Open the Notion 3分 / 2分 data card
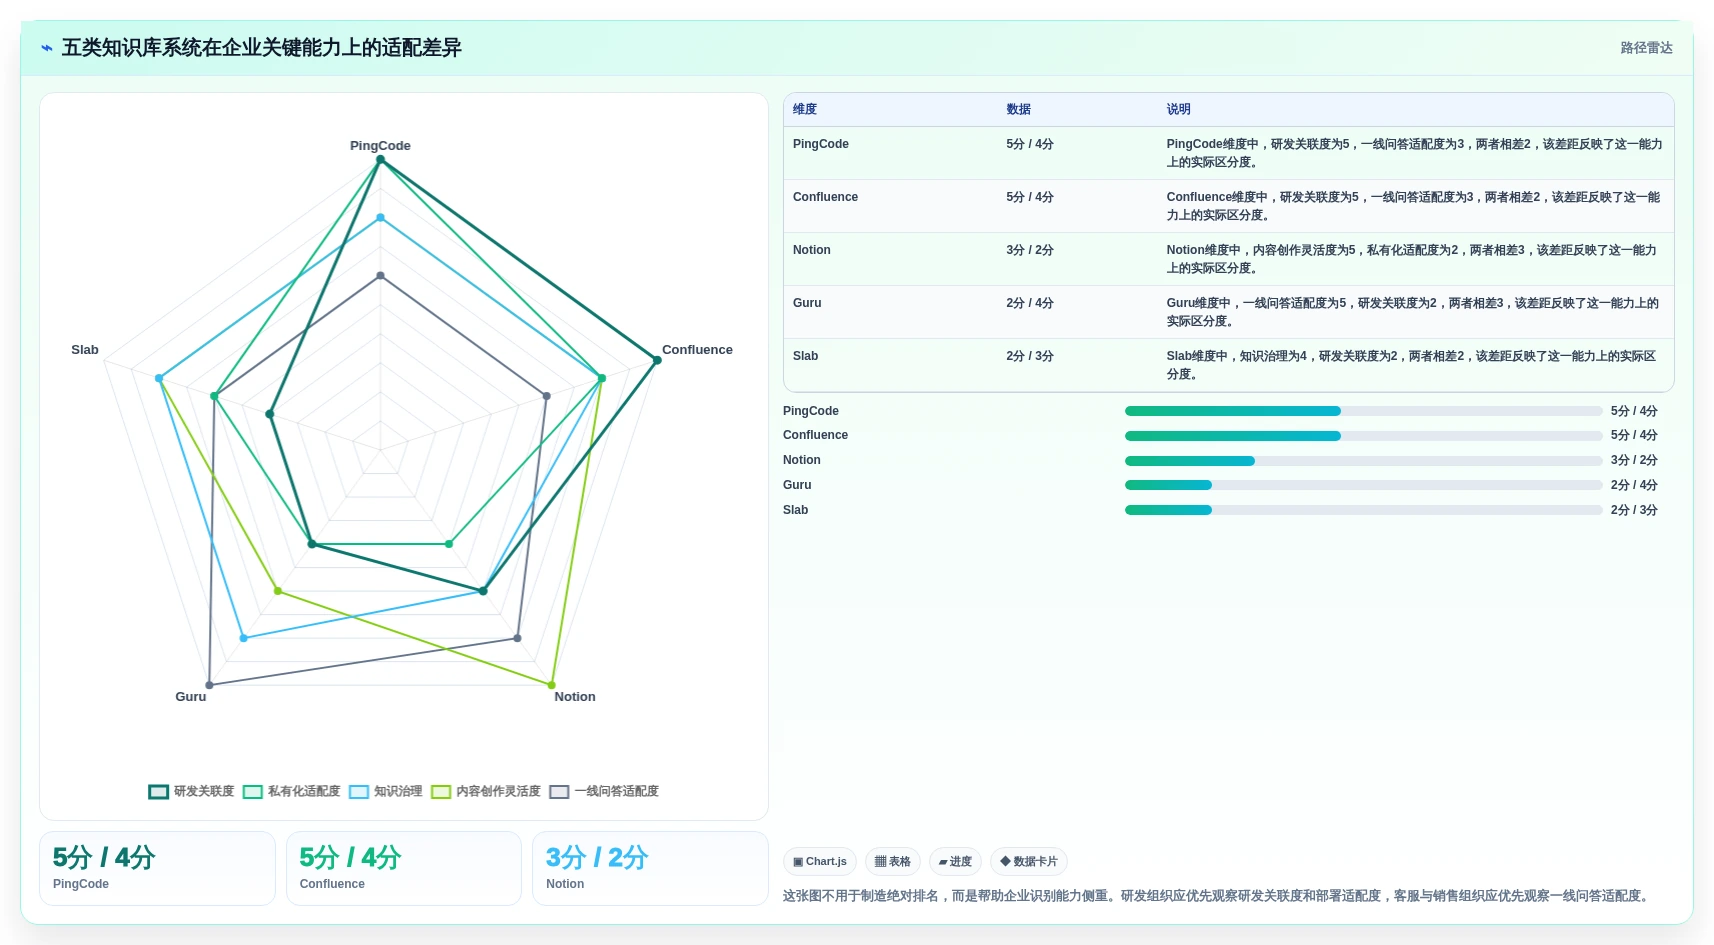Image resolution: width=1714 pixels, height=945 pixels. coord(650,868)
